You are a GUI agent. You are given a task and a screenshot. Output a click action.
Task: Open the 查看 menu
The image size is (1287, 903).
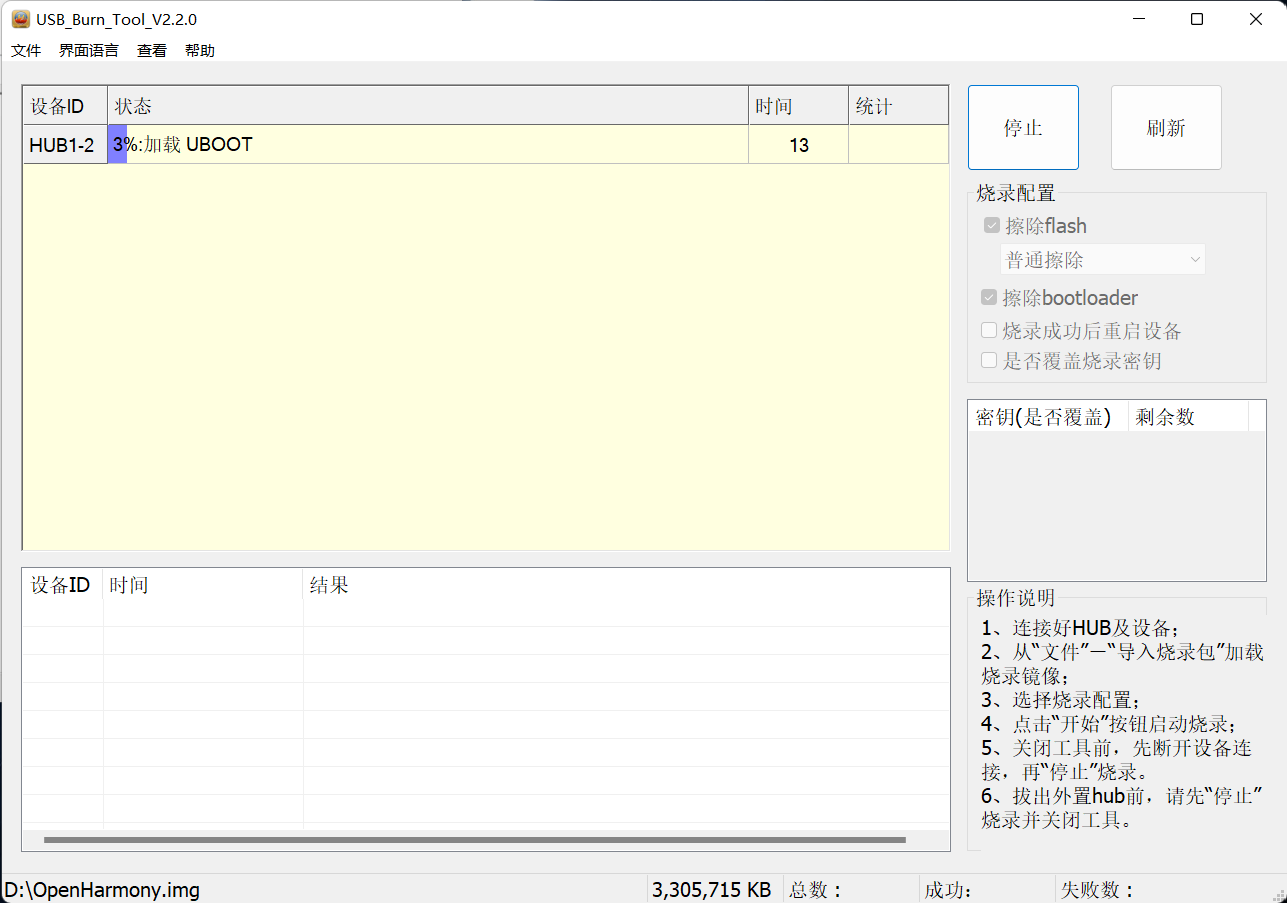[x=151, y=50]
